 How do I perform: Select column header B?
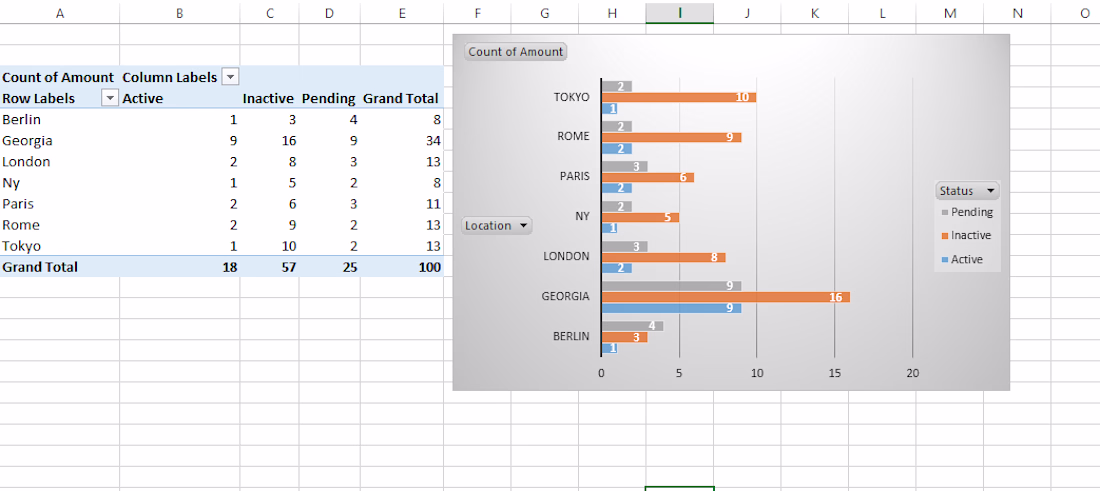pyautogui.click(x=180, y=13)
